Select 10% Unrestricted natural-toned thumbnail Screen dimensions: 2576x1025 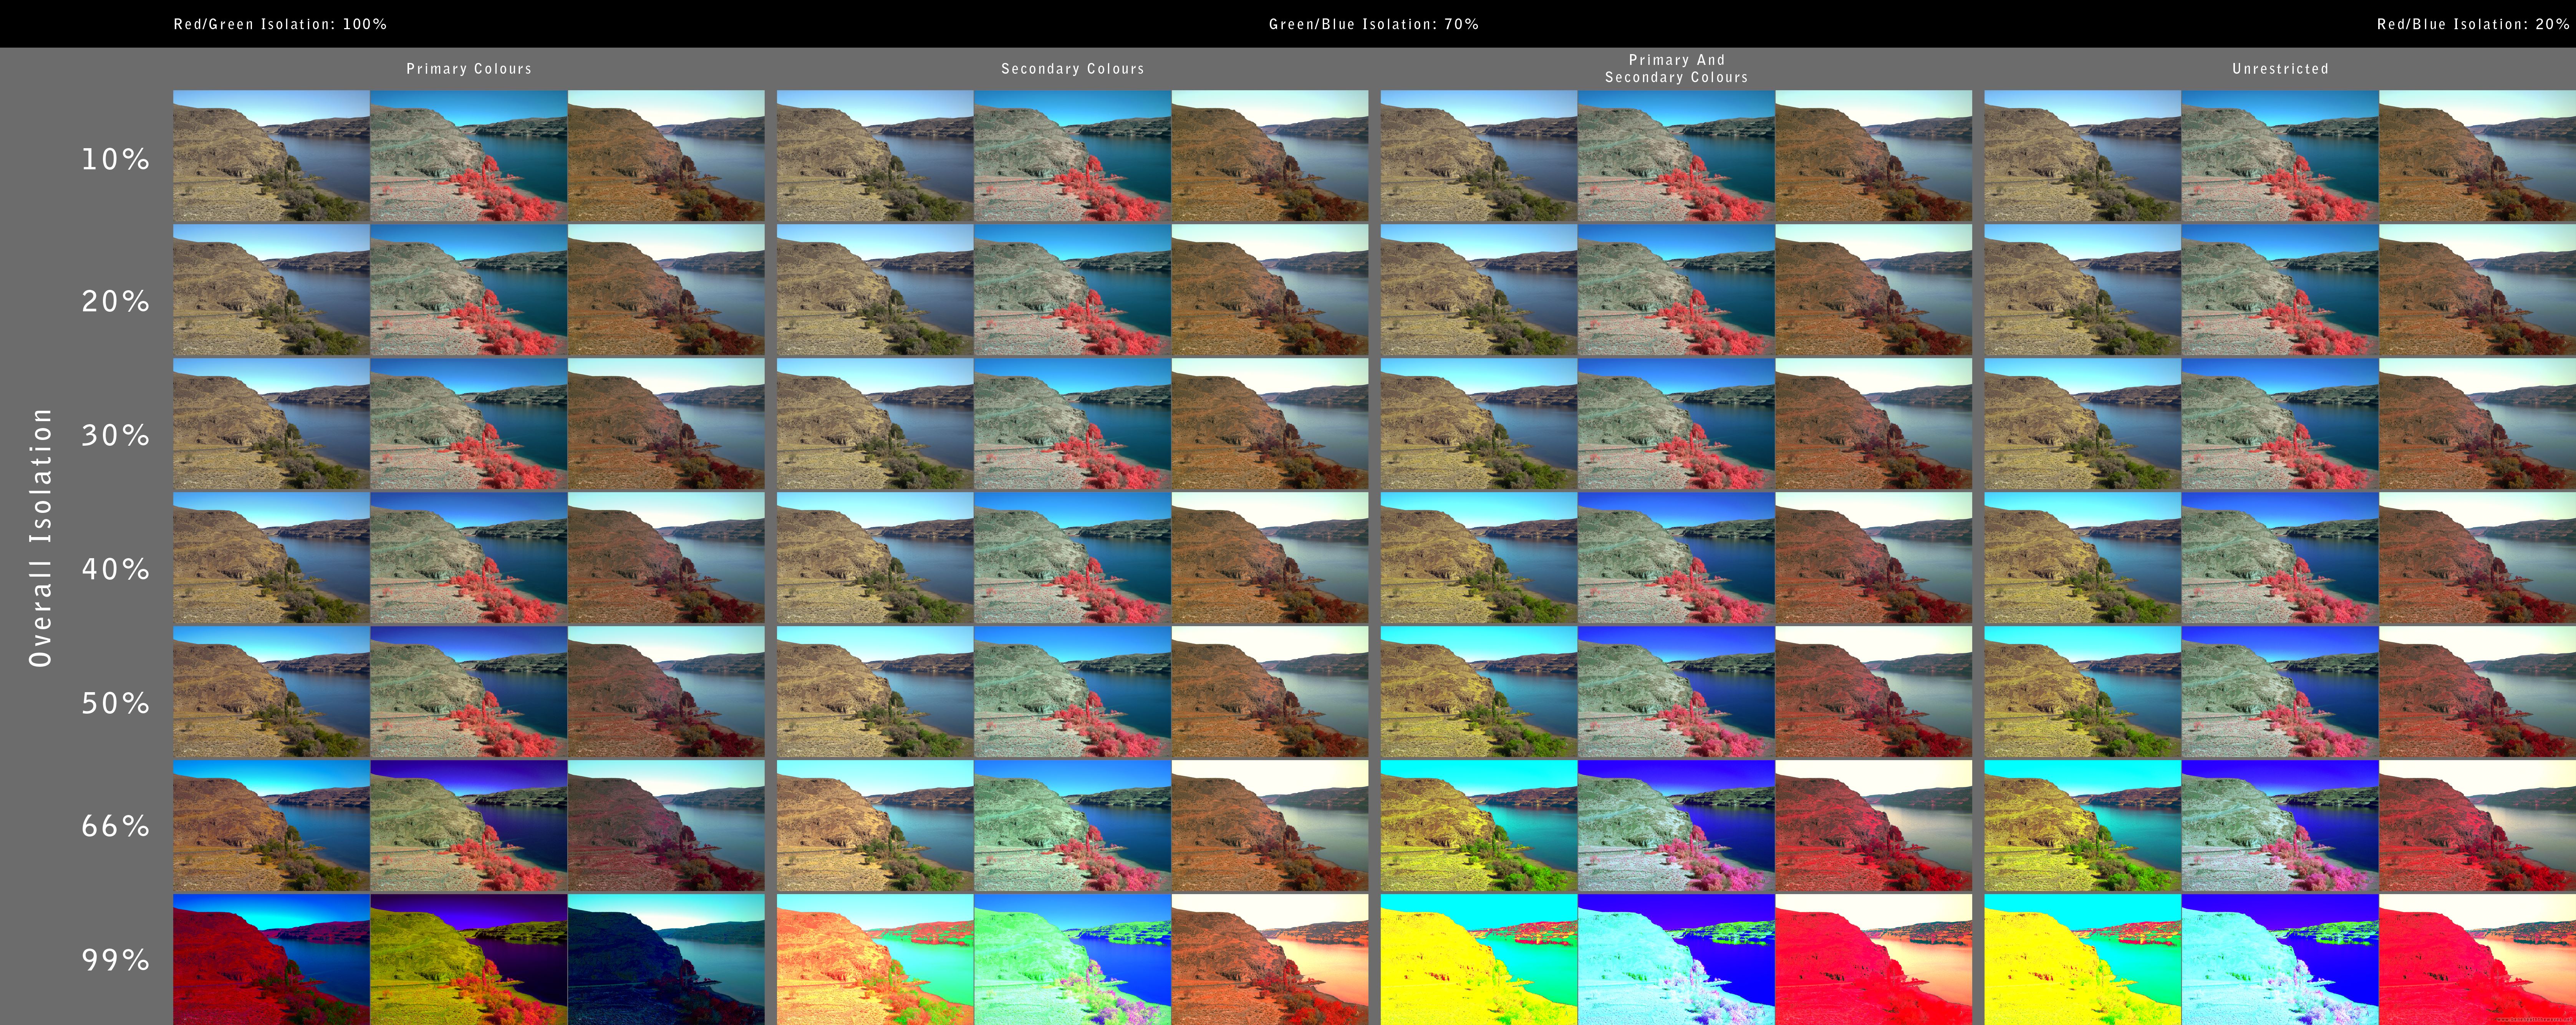coord(2083,156)
